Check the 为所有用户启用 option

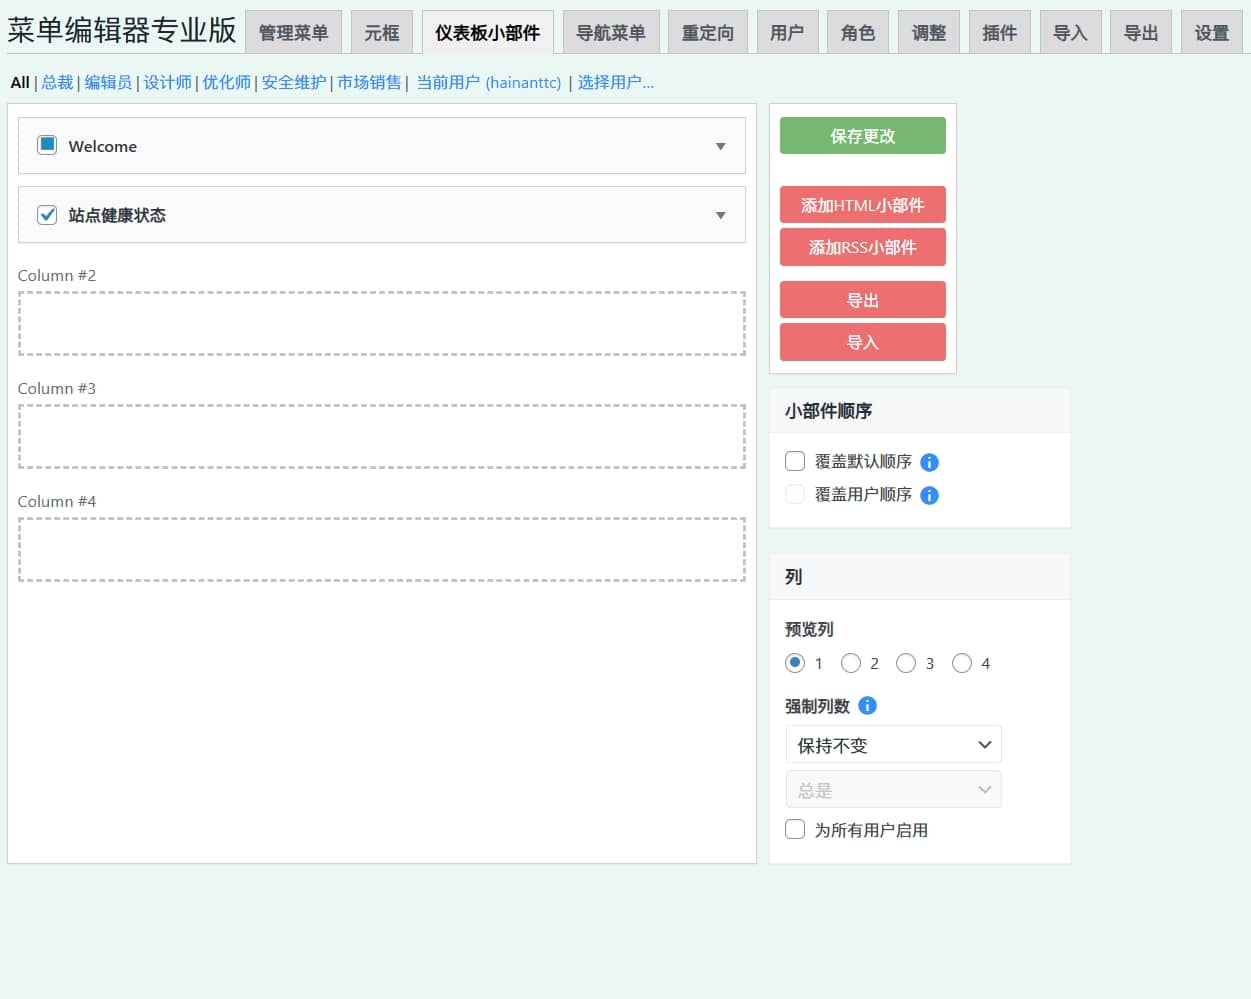coord(795,829)
